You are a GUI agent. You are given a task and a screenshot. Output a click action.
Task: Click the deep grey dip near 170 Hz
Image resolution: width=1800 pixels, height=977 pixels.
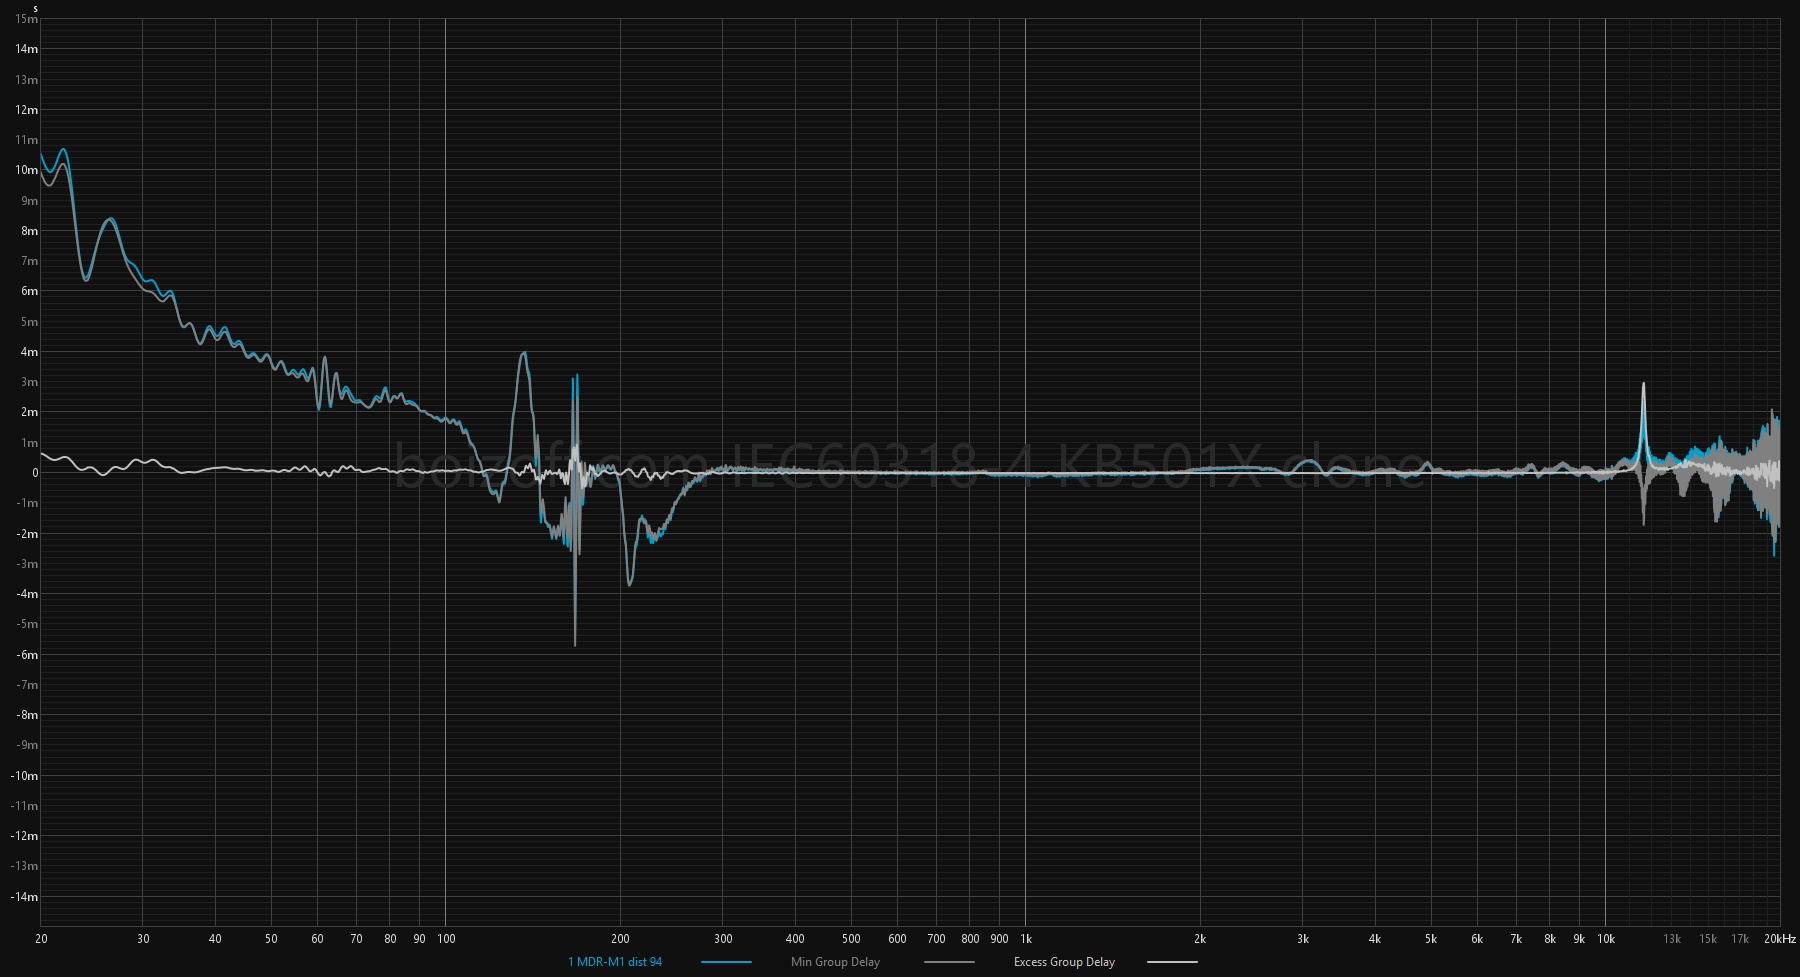pos(575,643)
